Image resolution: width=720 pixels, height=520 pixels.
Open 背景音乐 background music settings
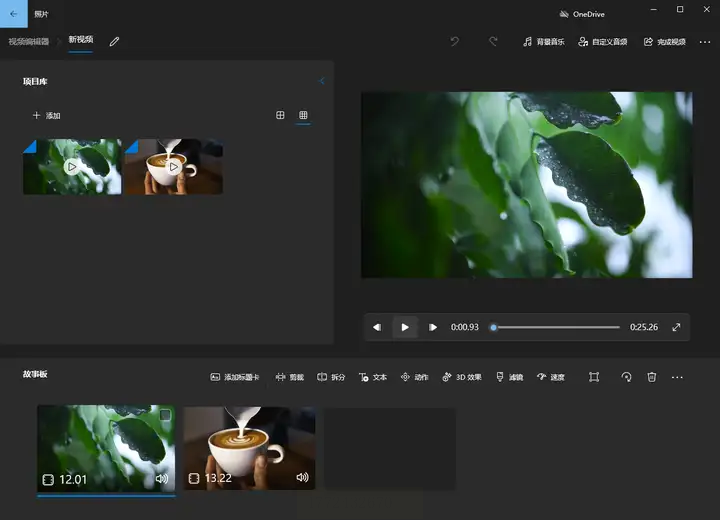tap(543, 42)
